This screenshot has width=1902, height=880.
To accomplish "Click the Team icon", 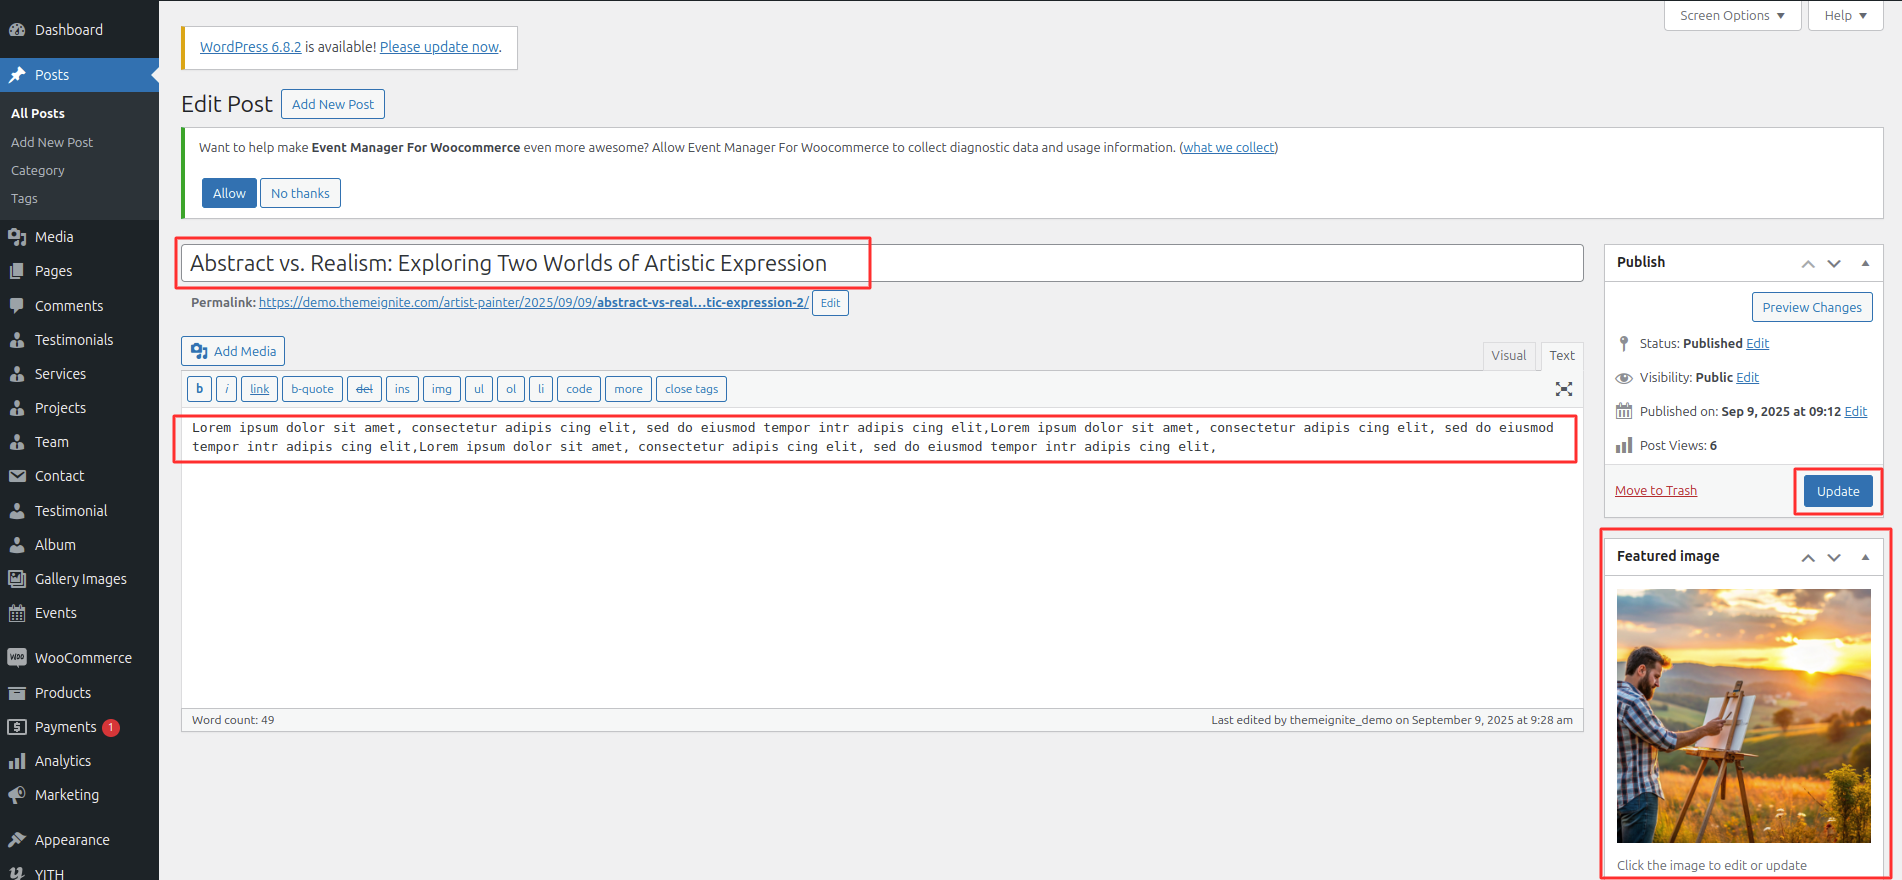I will tap(17, 442).
